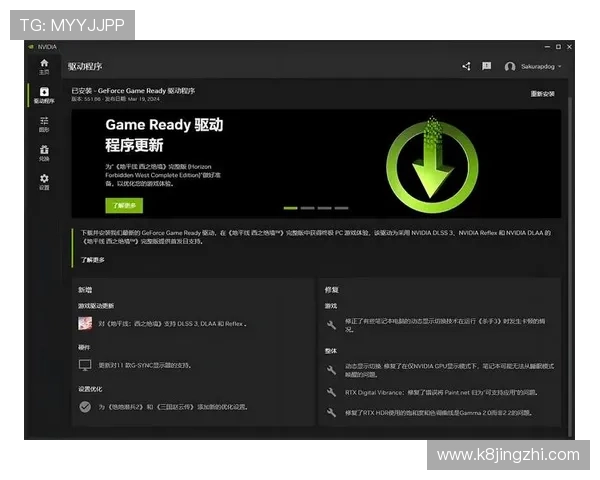Image resolution: width=600 pixels, height=480 pixels.
Task: Click the share icon in header
Action: point(466,66)
